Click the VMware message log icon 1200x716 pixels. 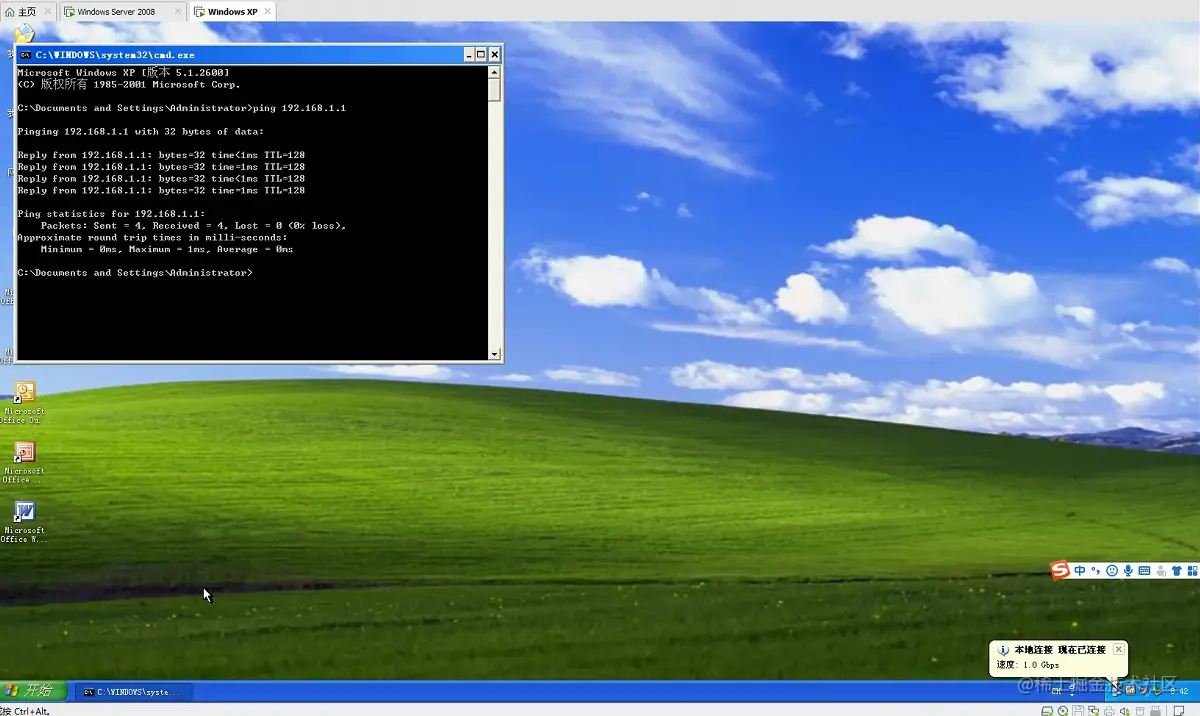coord(1179,711)
